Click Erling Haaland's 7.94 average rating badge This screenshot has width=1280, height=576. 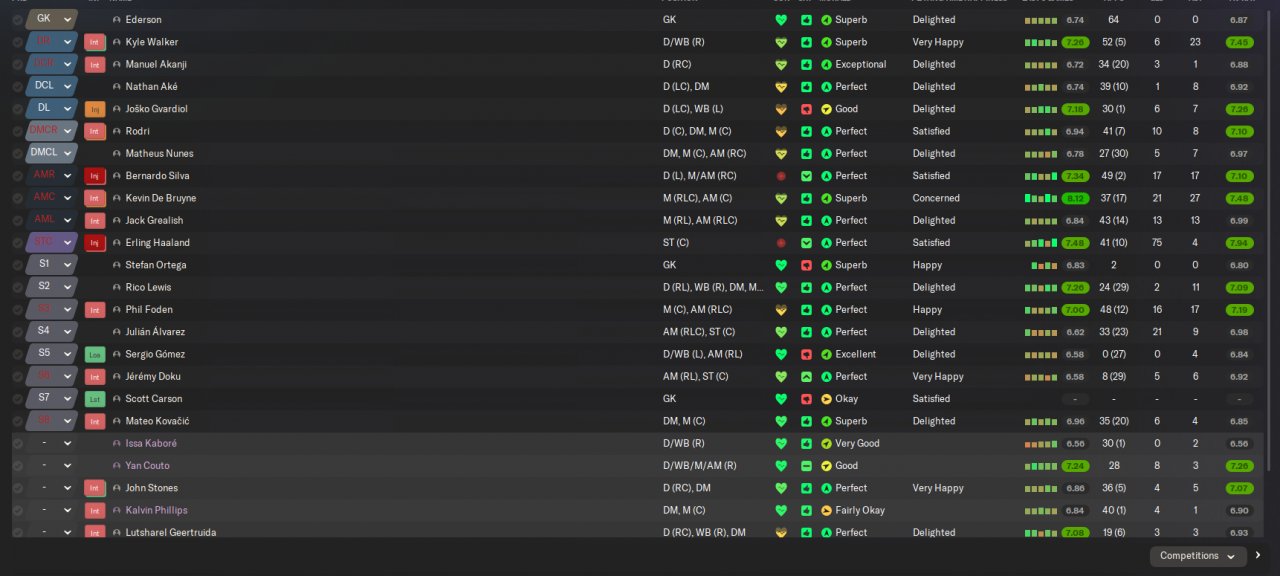1239,243
